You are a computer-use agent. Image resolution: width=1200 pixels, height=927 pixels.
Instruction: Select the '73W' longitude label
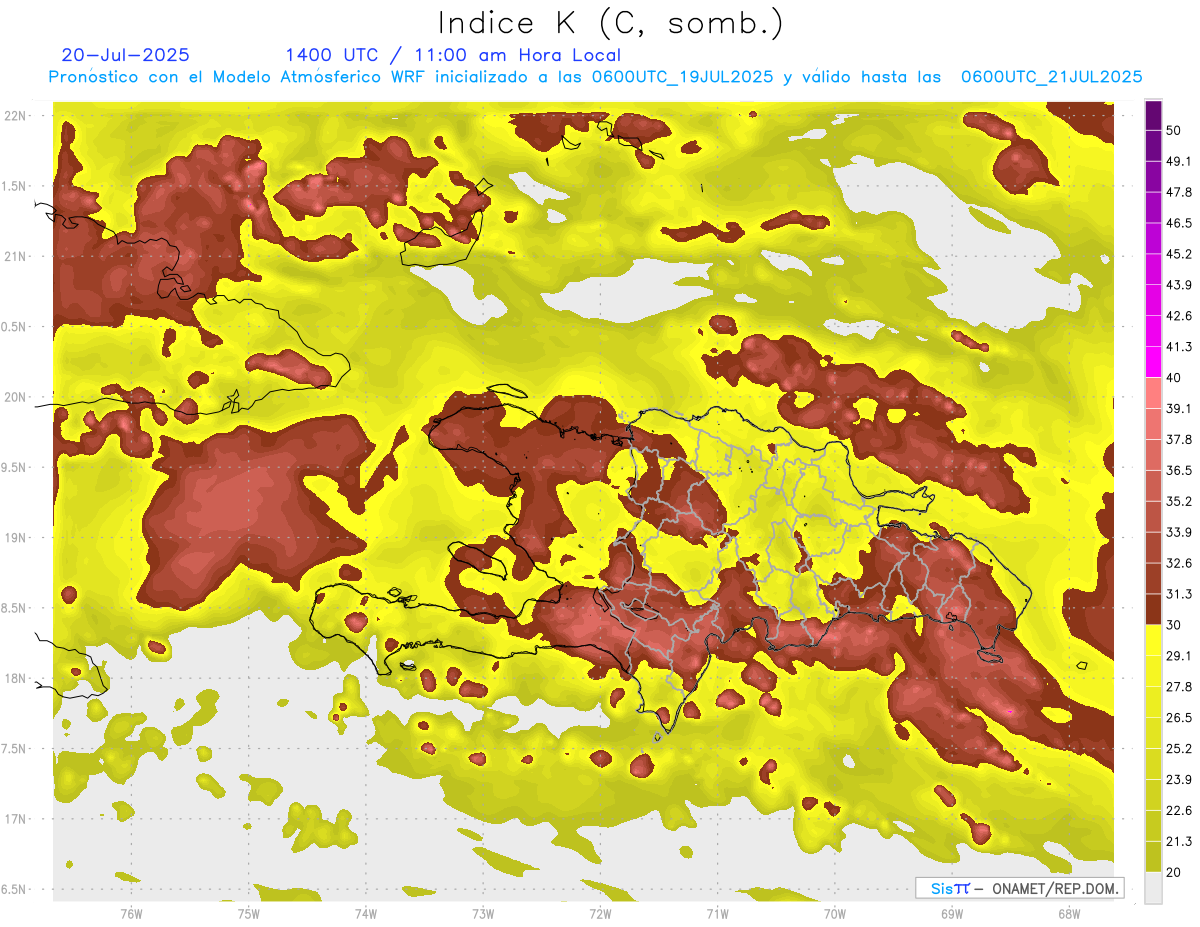coord(483,913)
